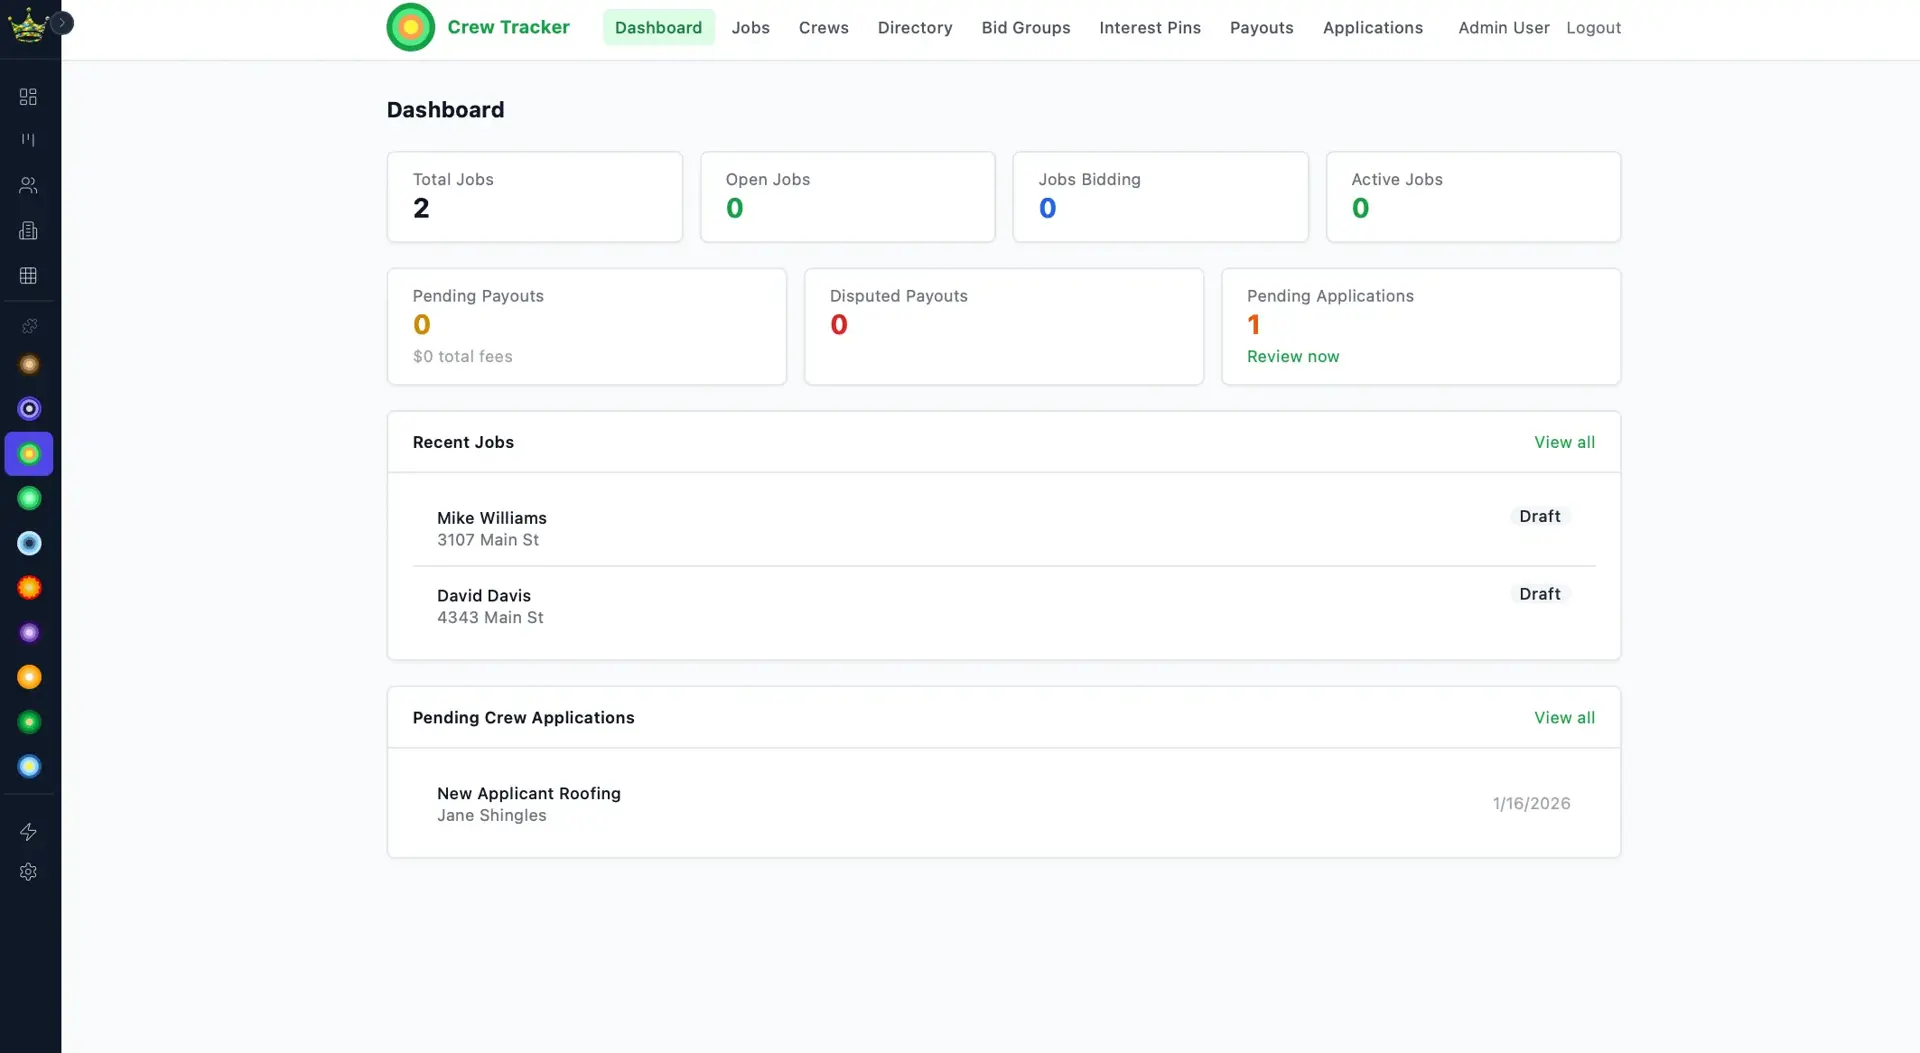Image resolution: width=1920 pixels, height=1053 pixels.
Task: Select the orange circle app icon
Action: coord(29,677)
